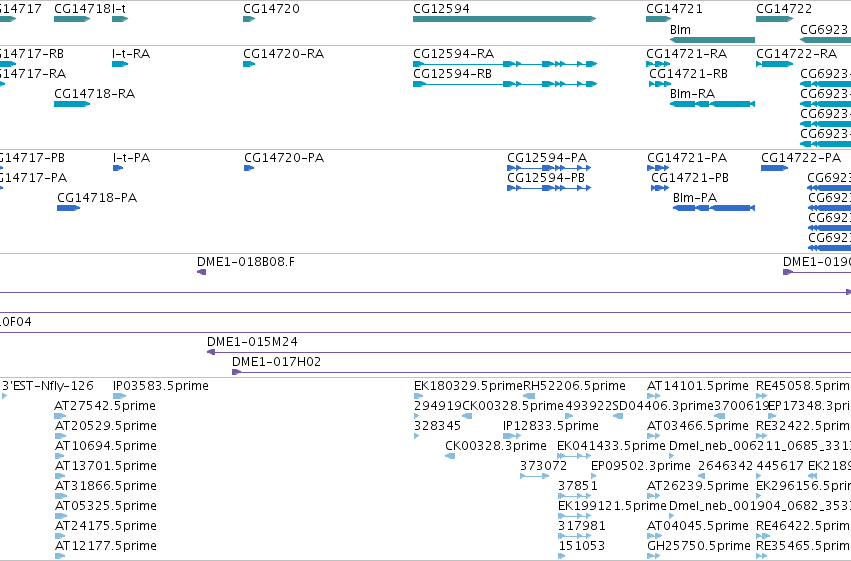
Task: Select the AT26239.5prime EST
Action: pyautogui.click(x=653, y=496)
